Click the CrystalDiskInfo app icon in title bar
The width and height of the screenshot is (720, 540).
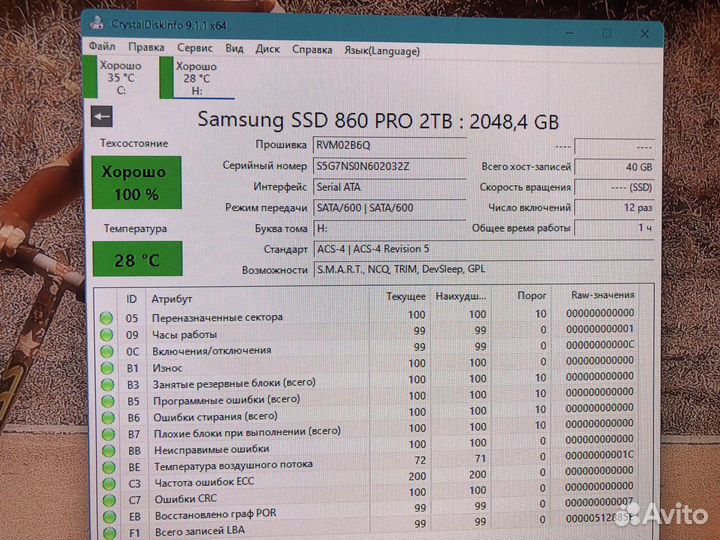96,22
